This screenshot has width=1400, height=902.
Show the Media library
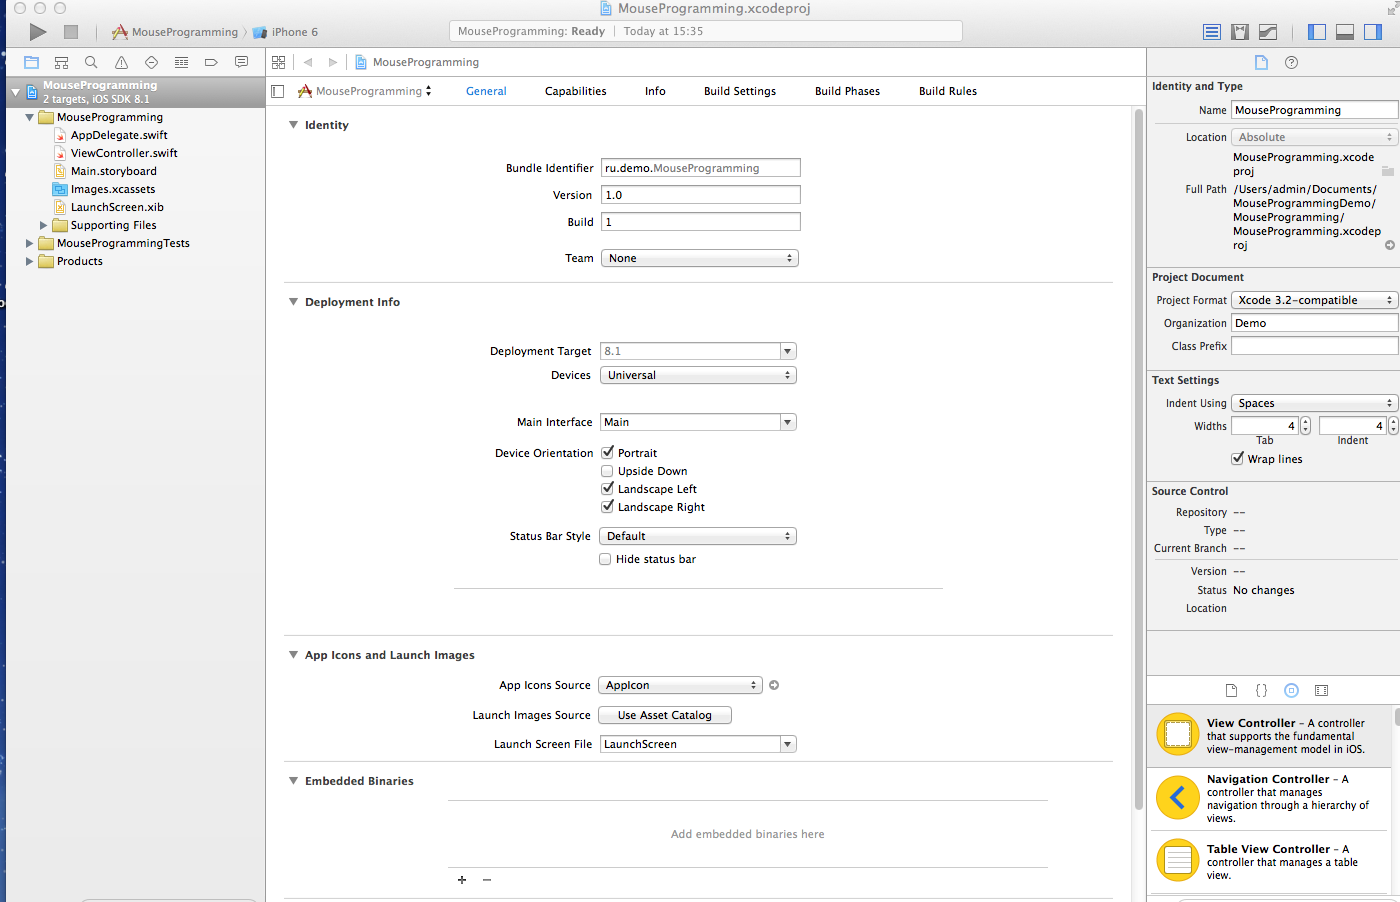[x=1321, y=690]
